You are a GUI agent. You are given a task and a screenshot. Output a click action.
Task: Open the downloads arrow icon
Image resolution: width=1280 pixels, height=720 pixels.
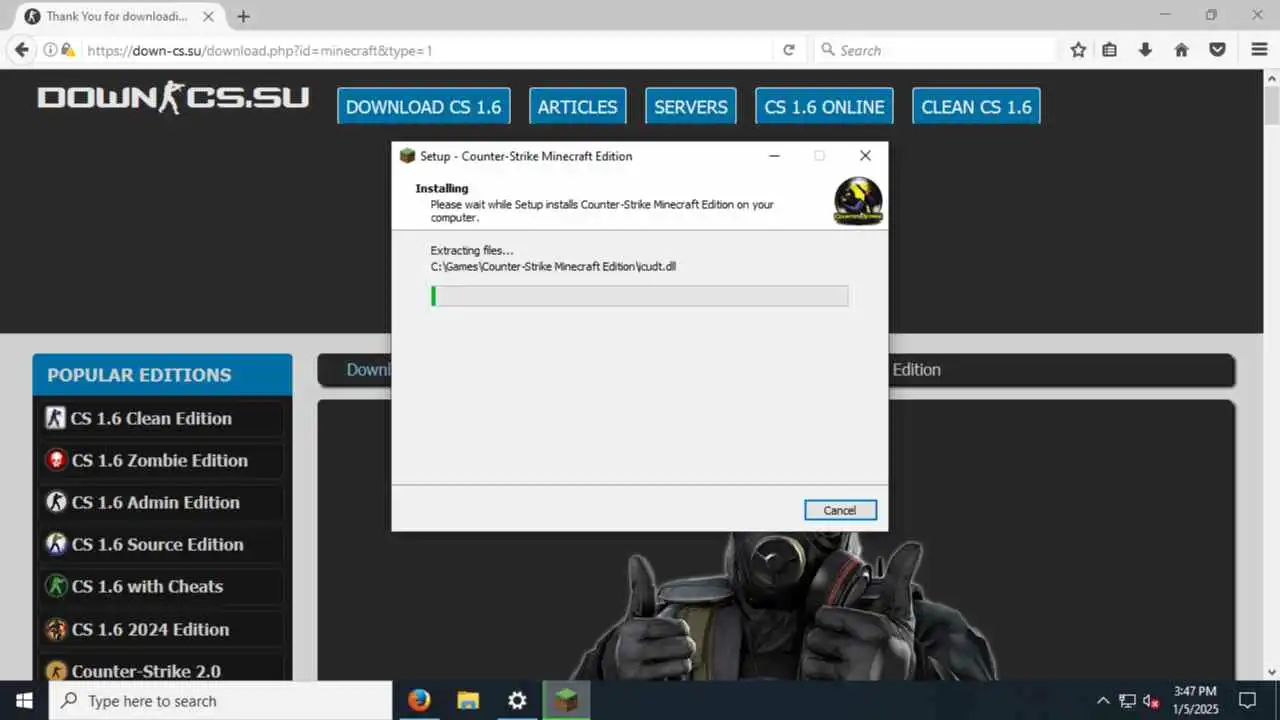pos(1146,50)
